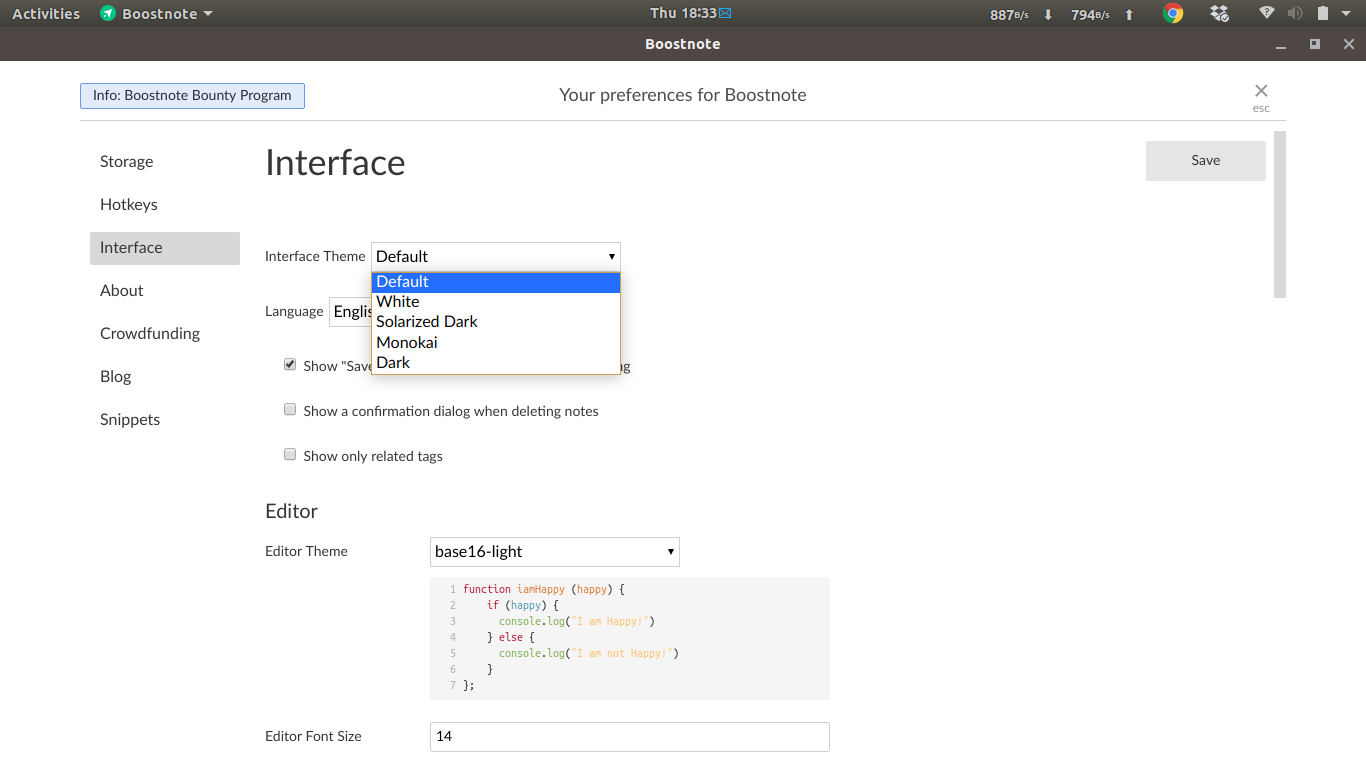The width and height of the screenshot is (1366, 768).
Task: Click the volume speaker icon
Action: pos(1295,13)
